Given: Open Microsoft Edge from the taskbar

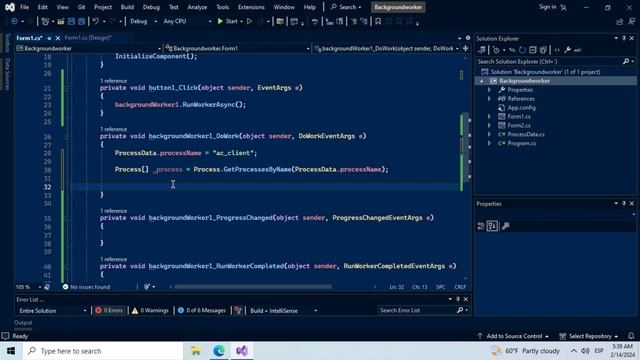Looking at the screenshot, I should click(x=219, y=351).
